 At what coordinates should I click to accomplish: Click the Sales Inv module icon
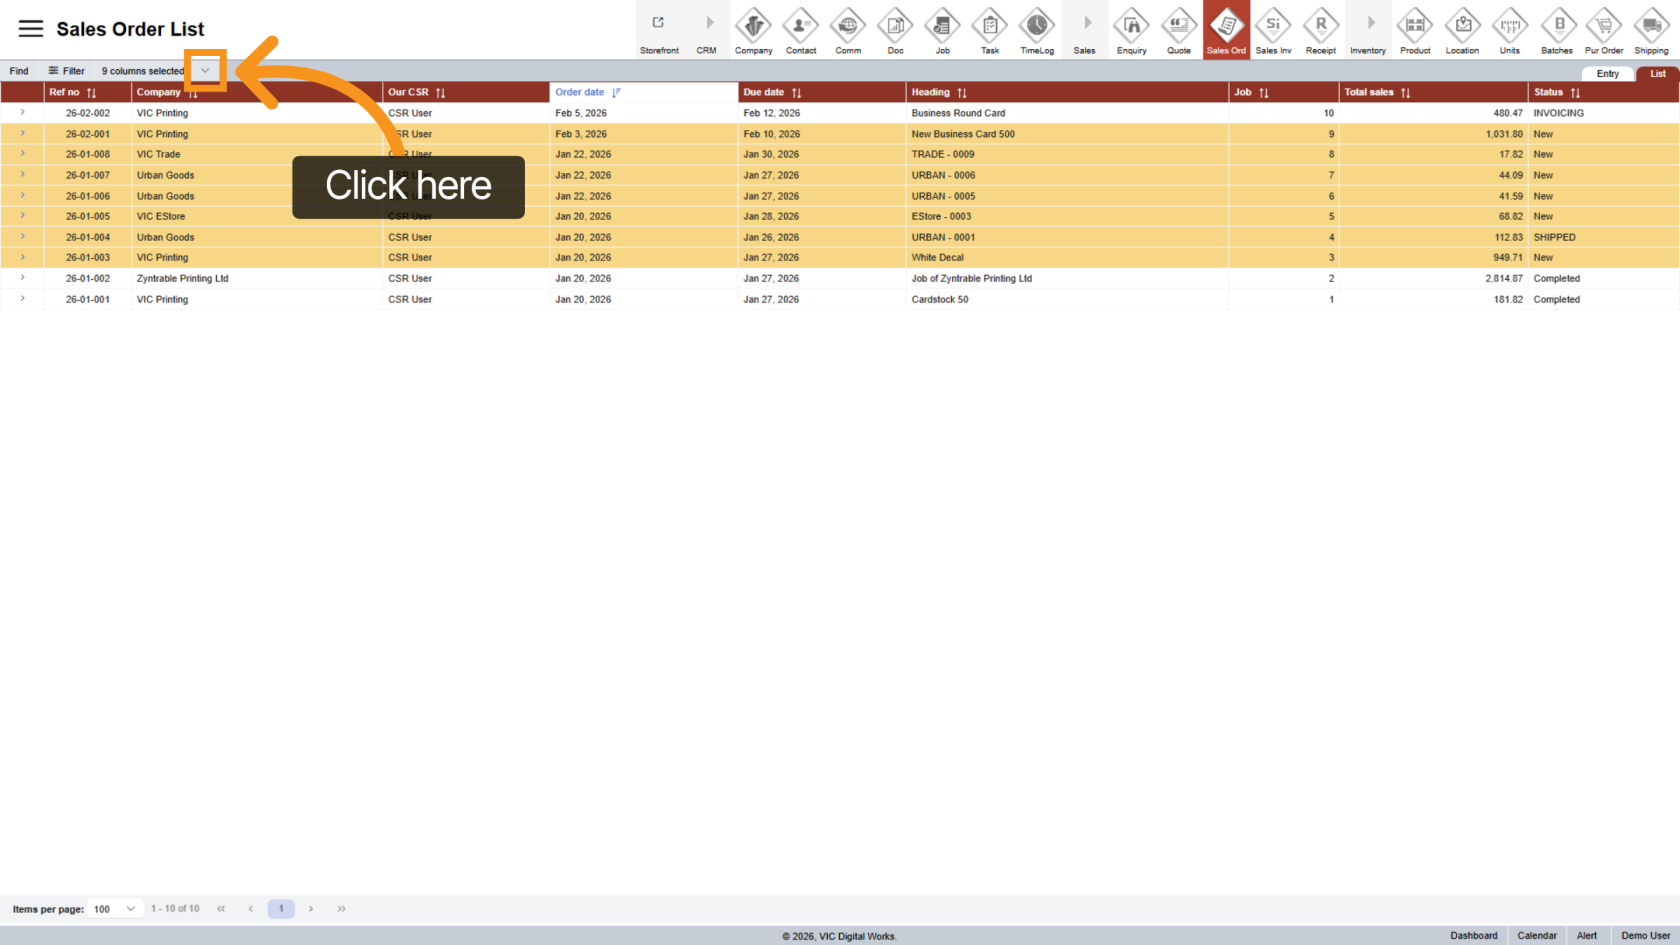pyautogui.click(x=1273, y=30)
